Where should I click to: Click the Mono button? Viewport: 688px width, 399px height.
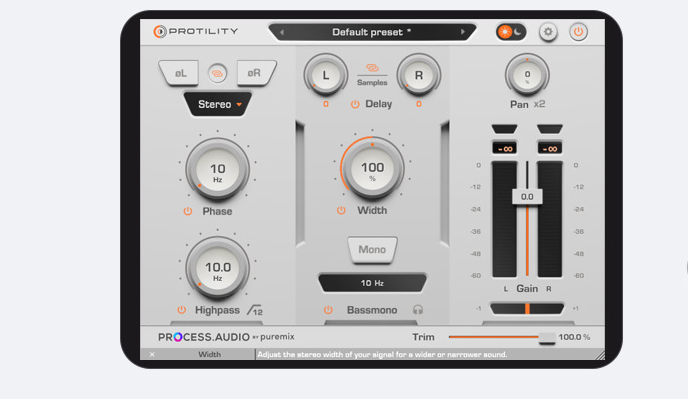tap(372, 250)
